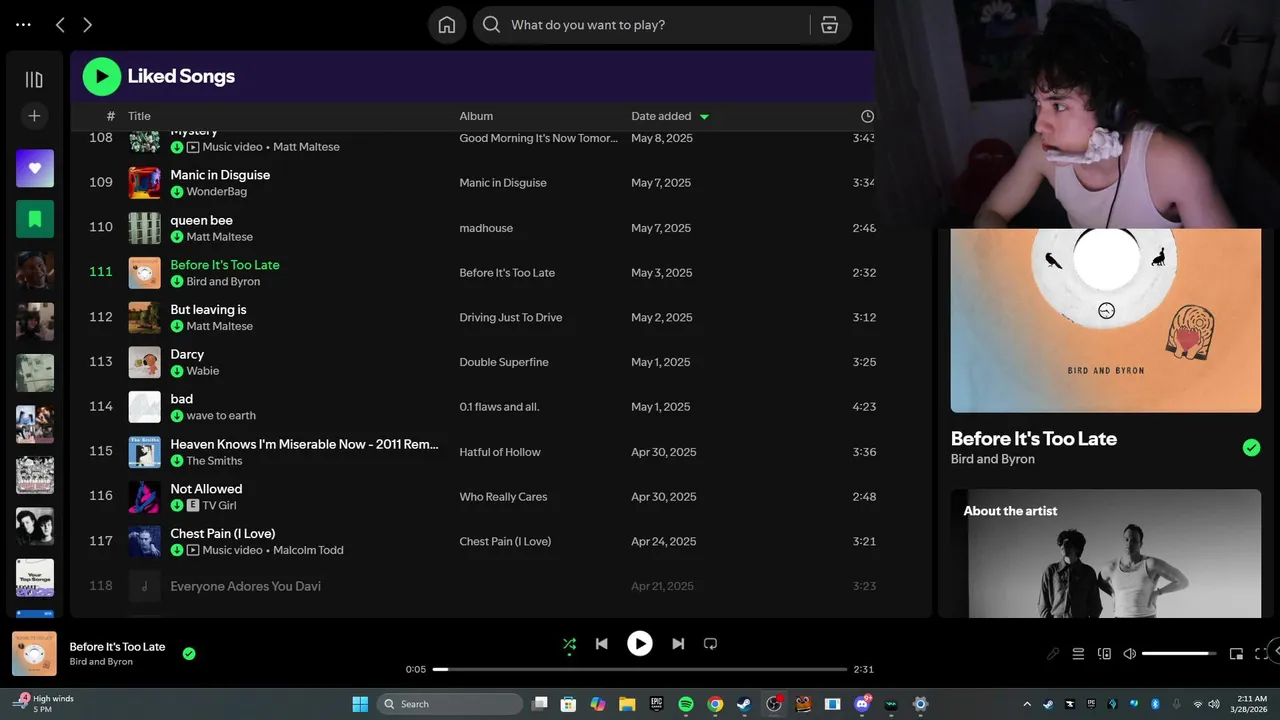Open the miniplayer icon
This screenshot has height=720, width=1280.
[1236, 654]
